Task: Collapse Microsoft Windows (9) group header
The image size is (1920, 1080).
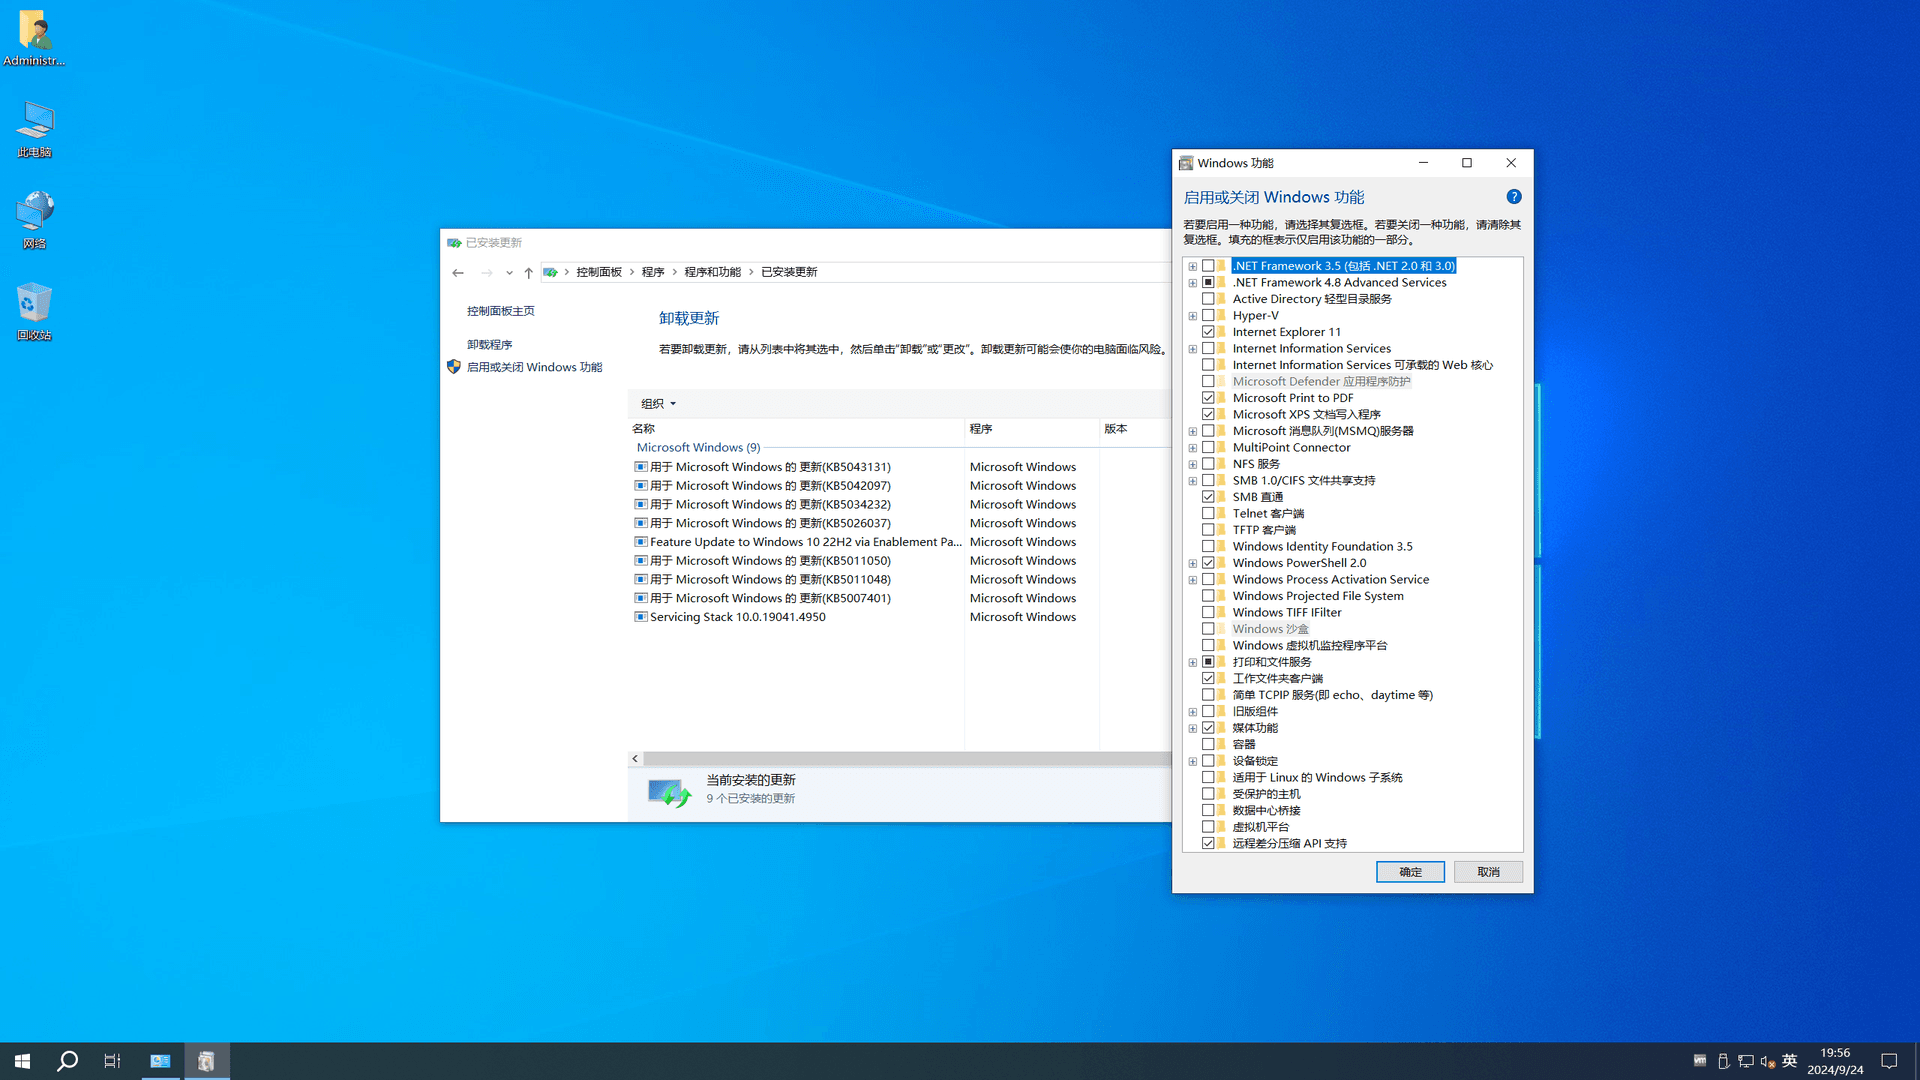Action: pyautogui.click(x=698, y=448)
